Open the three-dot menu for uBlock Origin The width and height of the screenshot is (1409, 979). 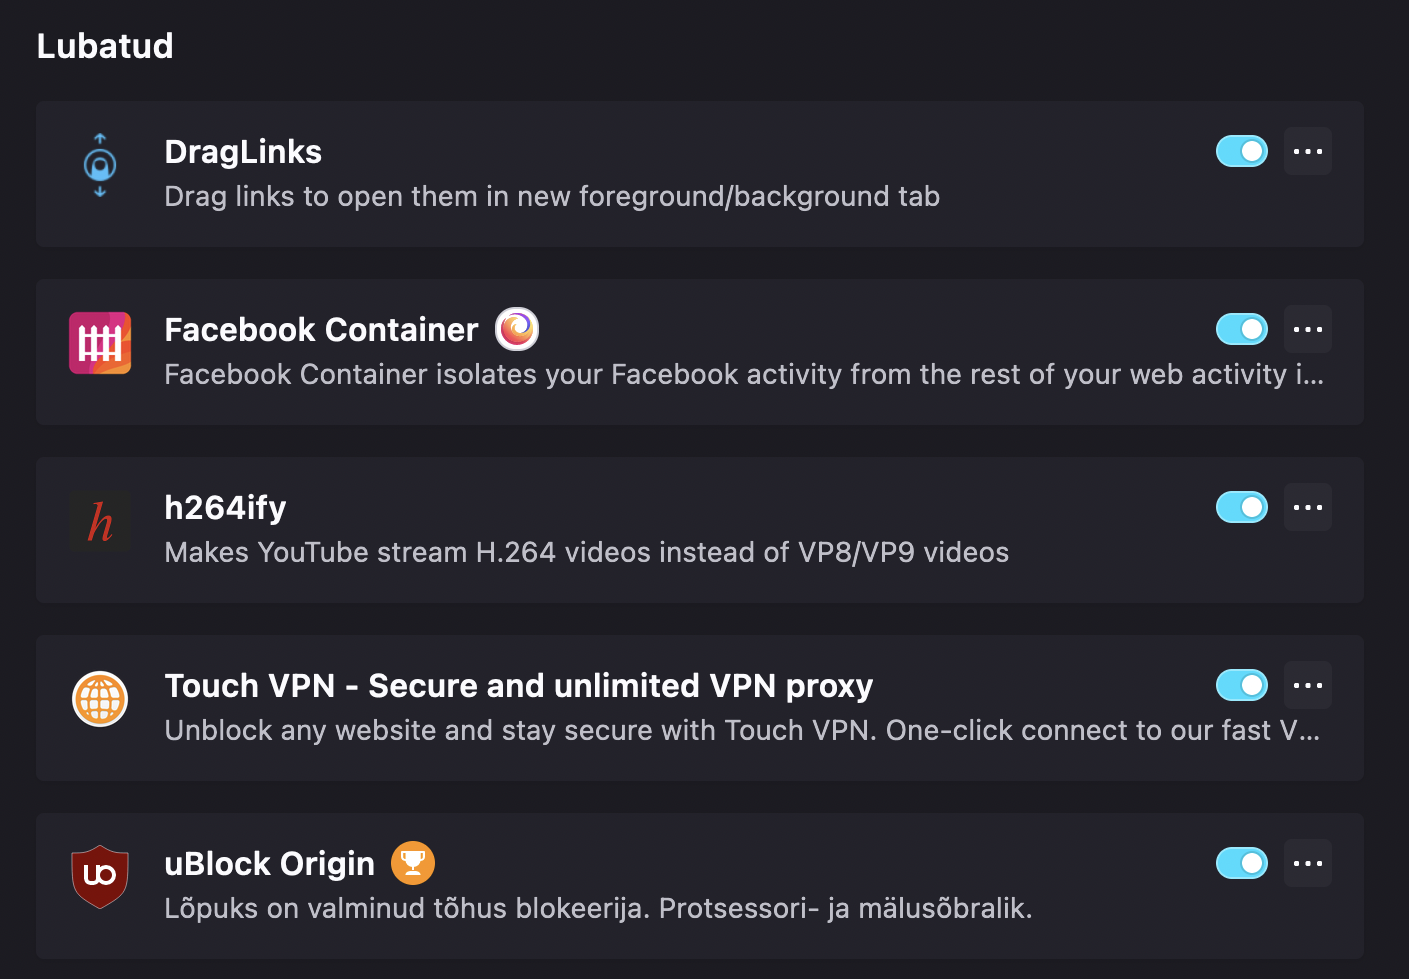coord(1308,863)
